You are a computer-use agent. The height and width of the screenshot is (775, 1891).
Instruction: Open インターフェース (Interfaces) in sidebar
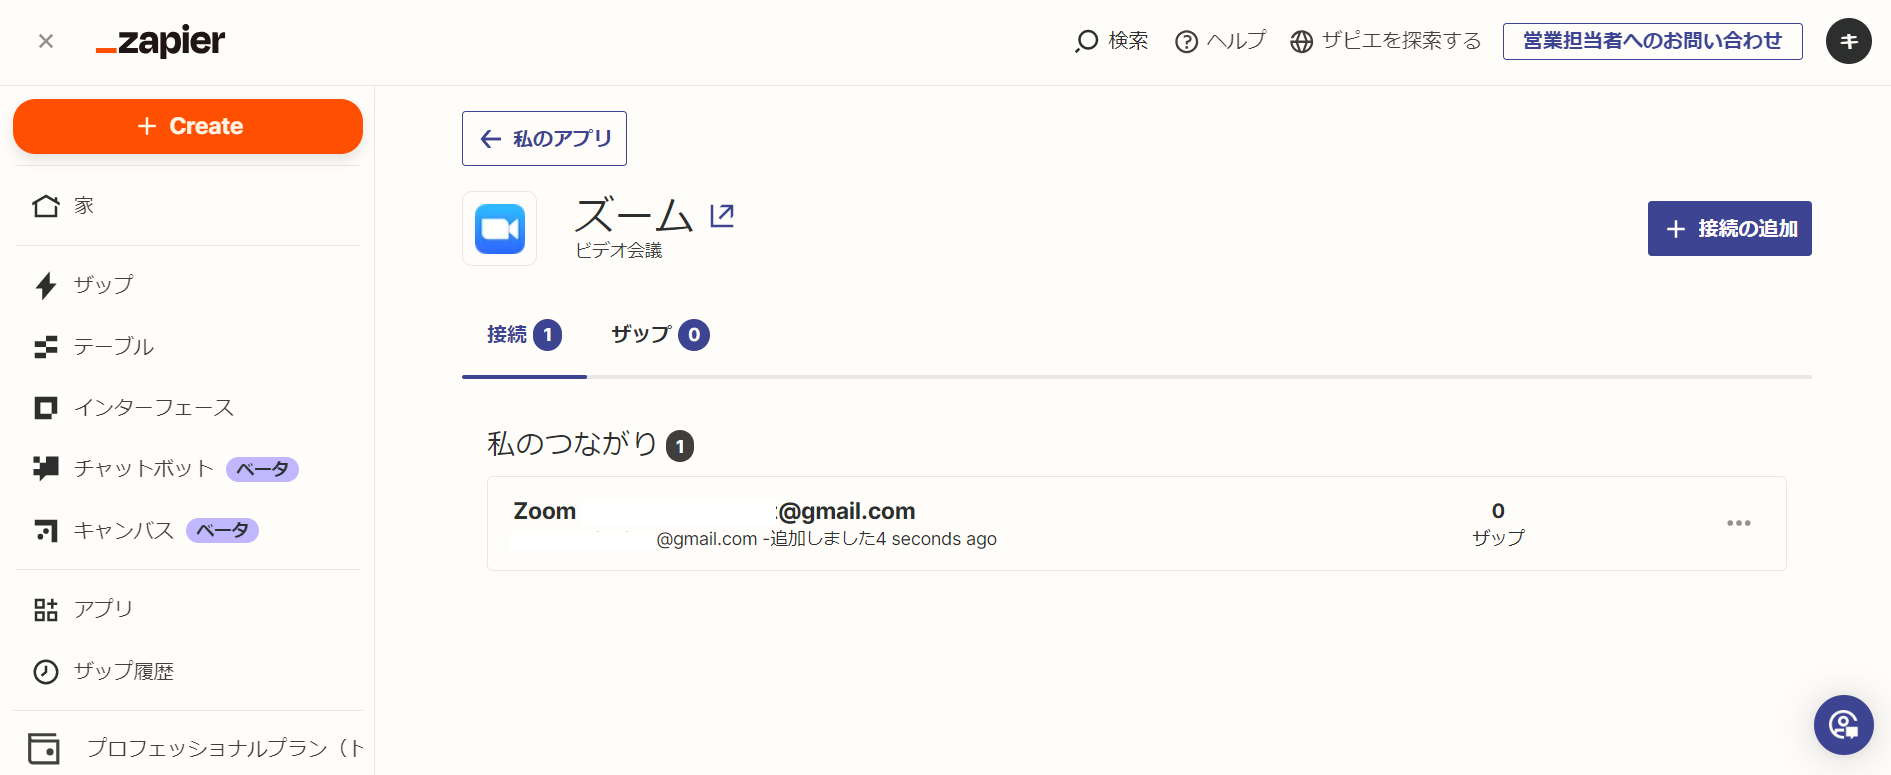click(153, 408)
